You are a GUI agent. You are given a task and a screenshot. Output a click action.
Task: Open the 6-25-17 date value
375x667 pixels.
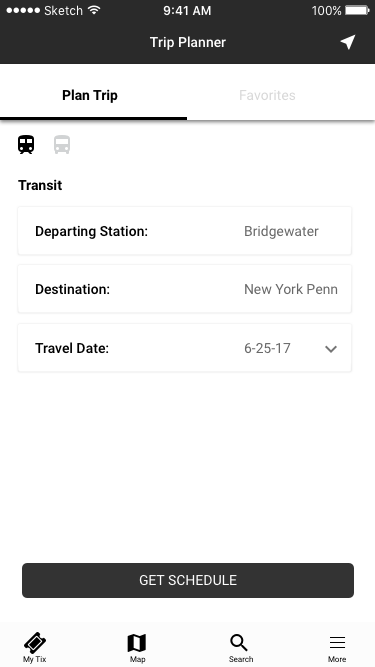(x=267, y=348)
